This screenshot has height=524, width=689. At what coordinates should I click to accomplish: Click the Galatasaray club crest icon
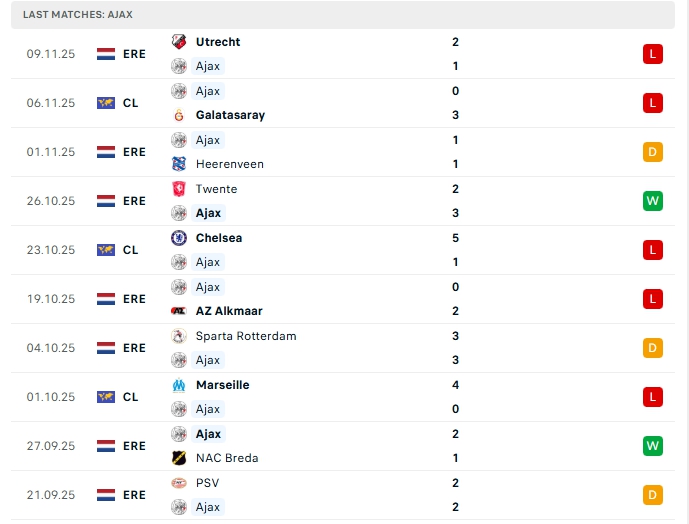click(x=179, y=115)
